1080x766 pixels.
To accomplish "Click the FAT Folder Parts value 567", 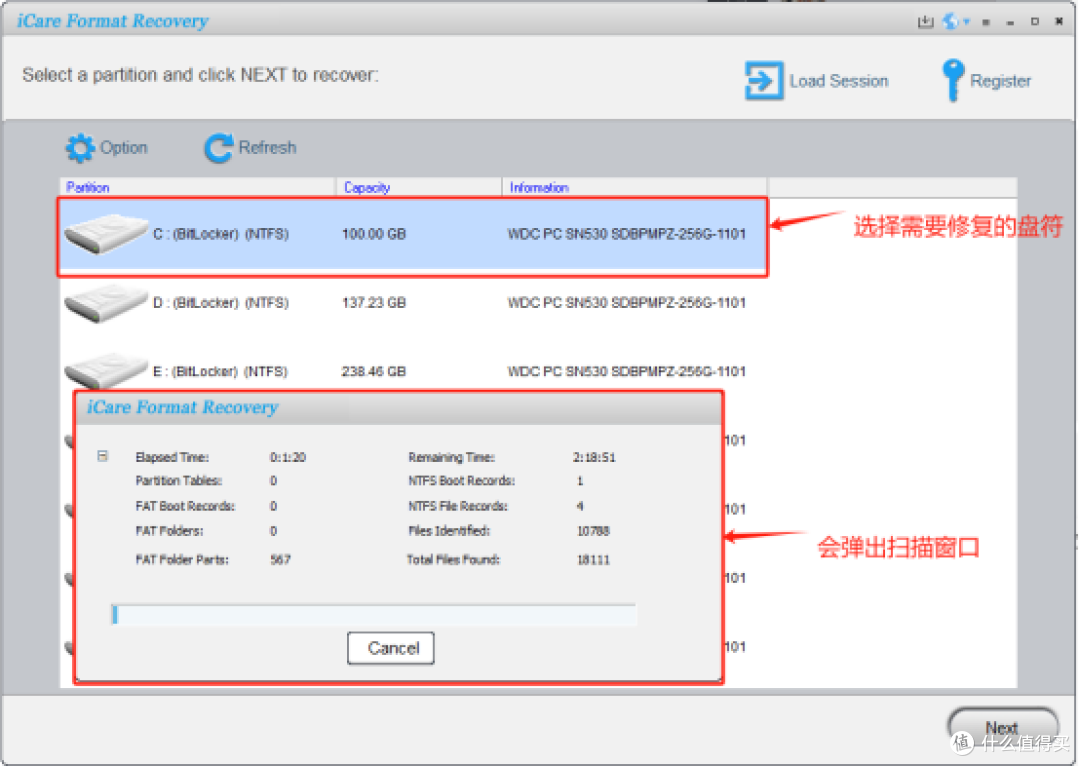I will (x=280, y=559).
